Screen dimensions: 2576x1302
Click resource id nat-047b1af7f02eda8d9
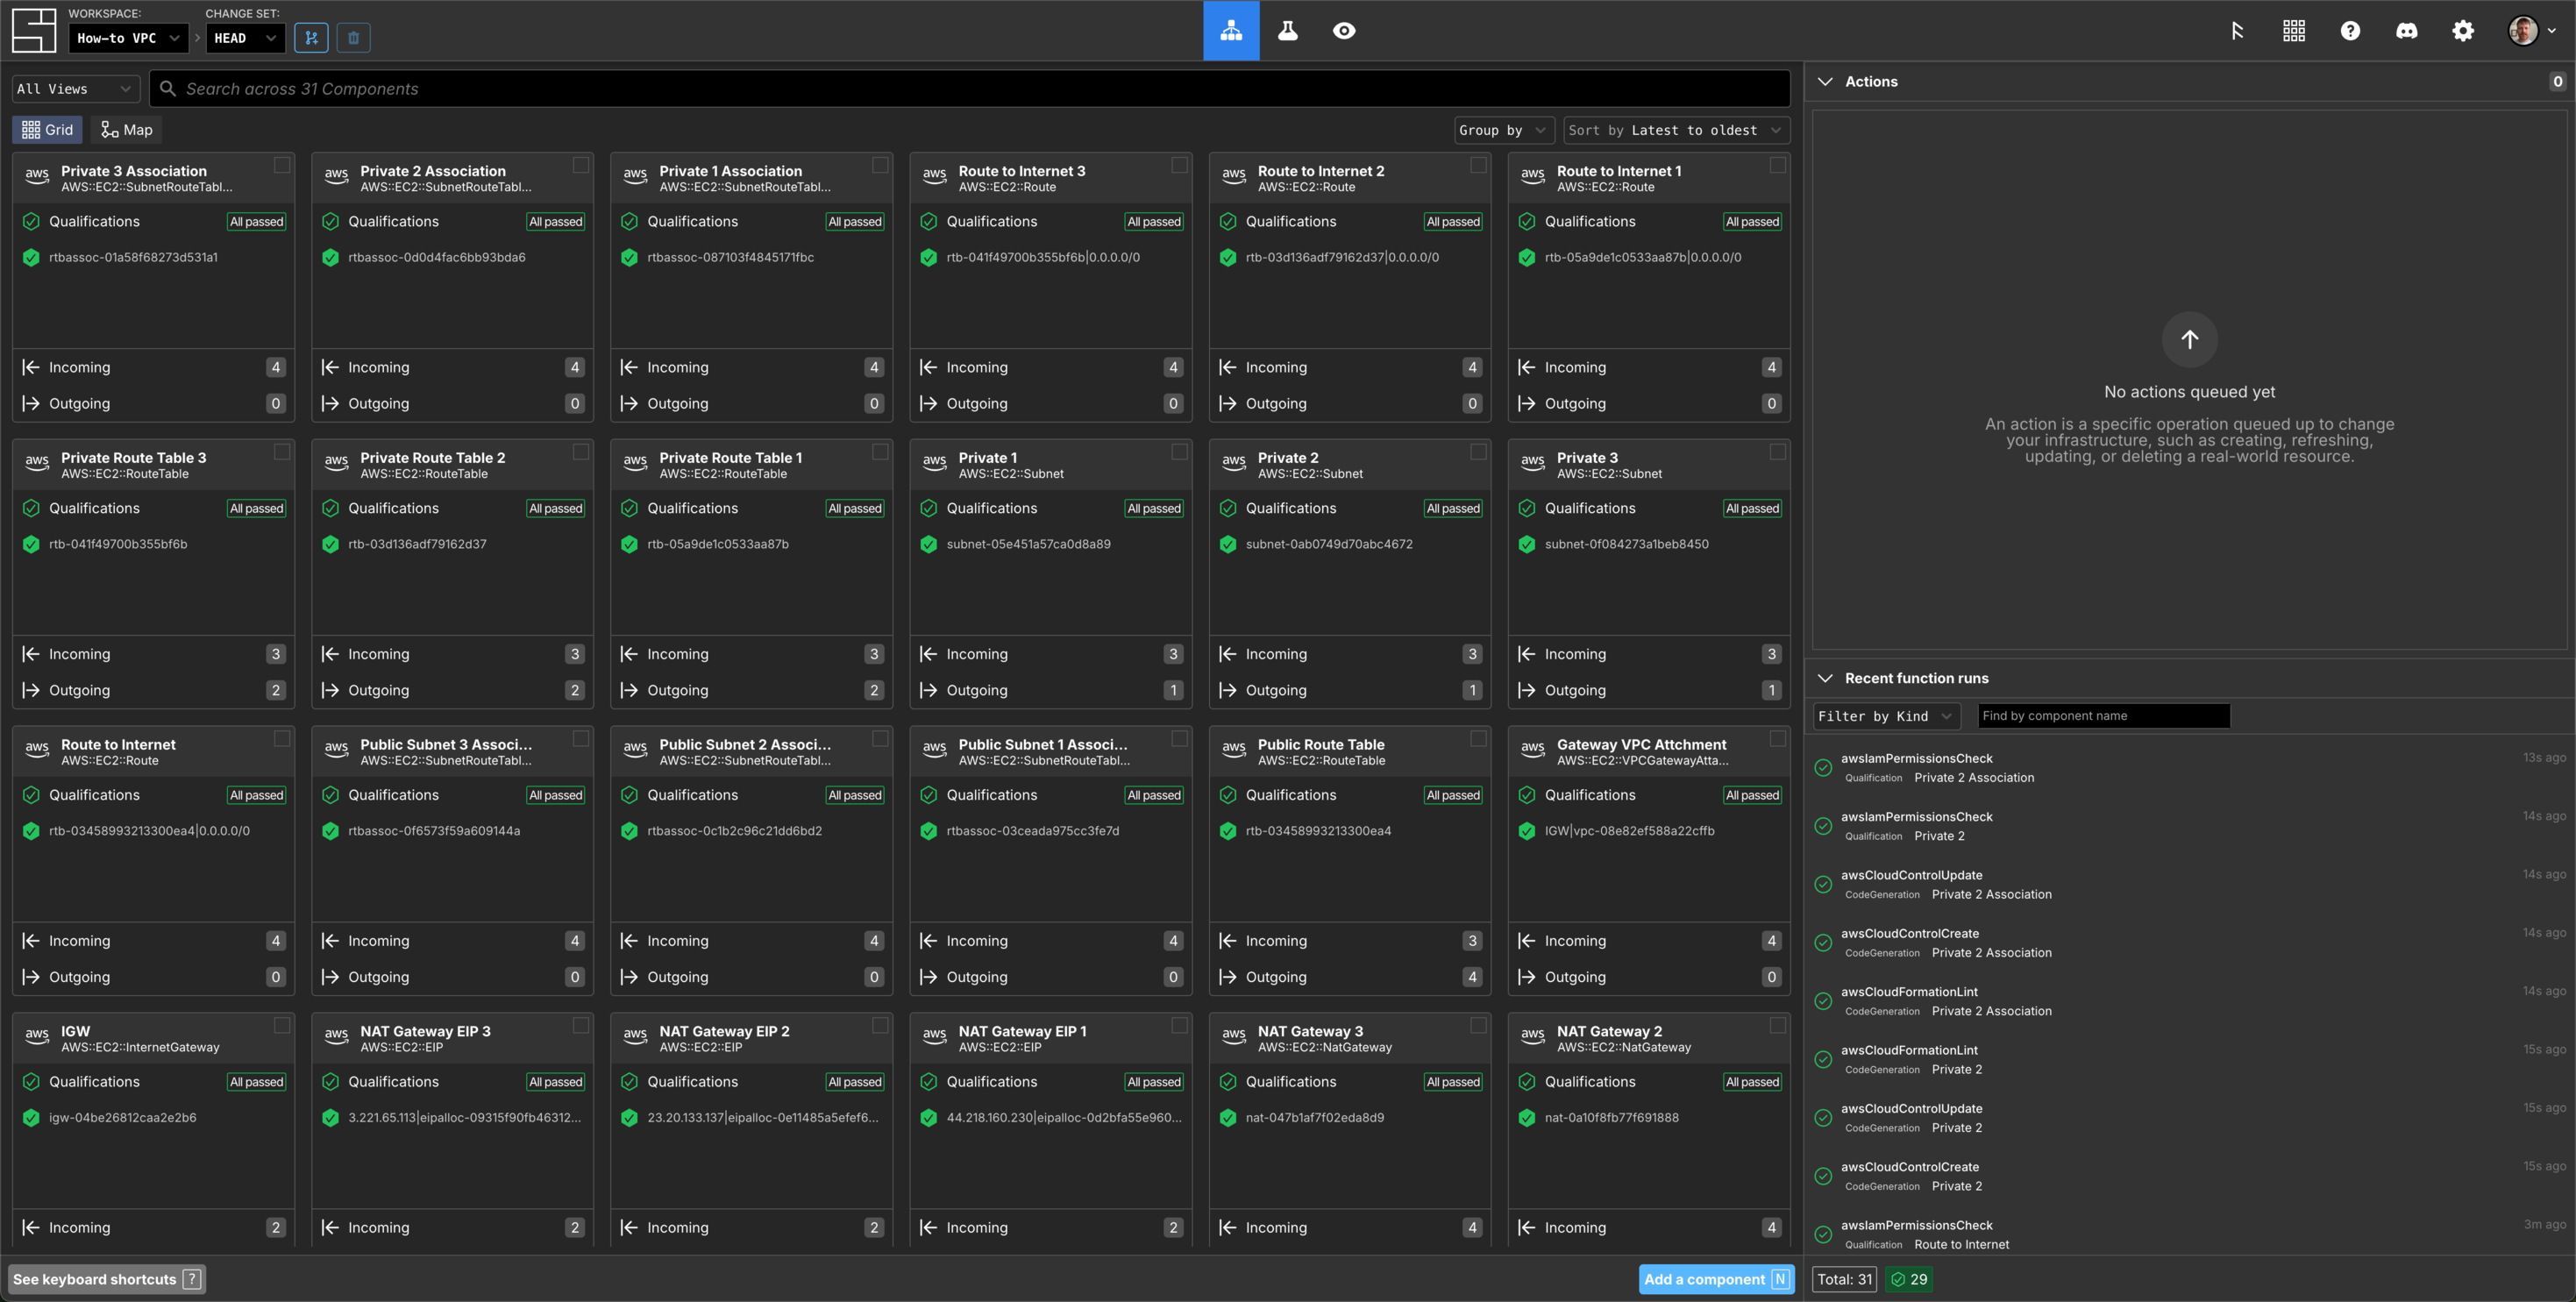[x=1314, y=1118]
